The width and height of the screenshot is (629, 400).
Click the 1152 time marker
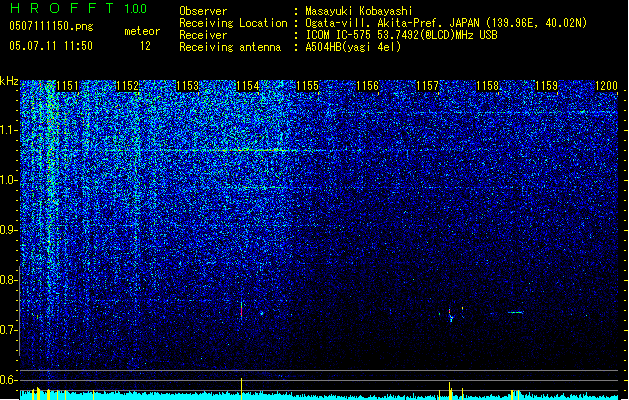(x=127, y=86)
